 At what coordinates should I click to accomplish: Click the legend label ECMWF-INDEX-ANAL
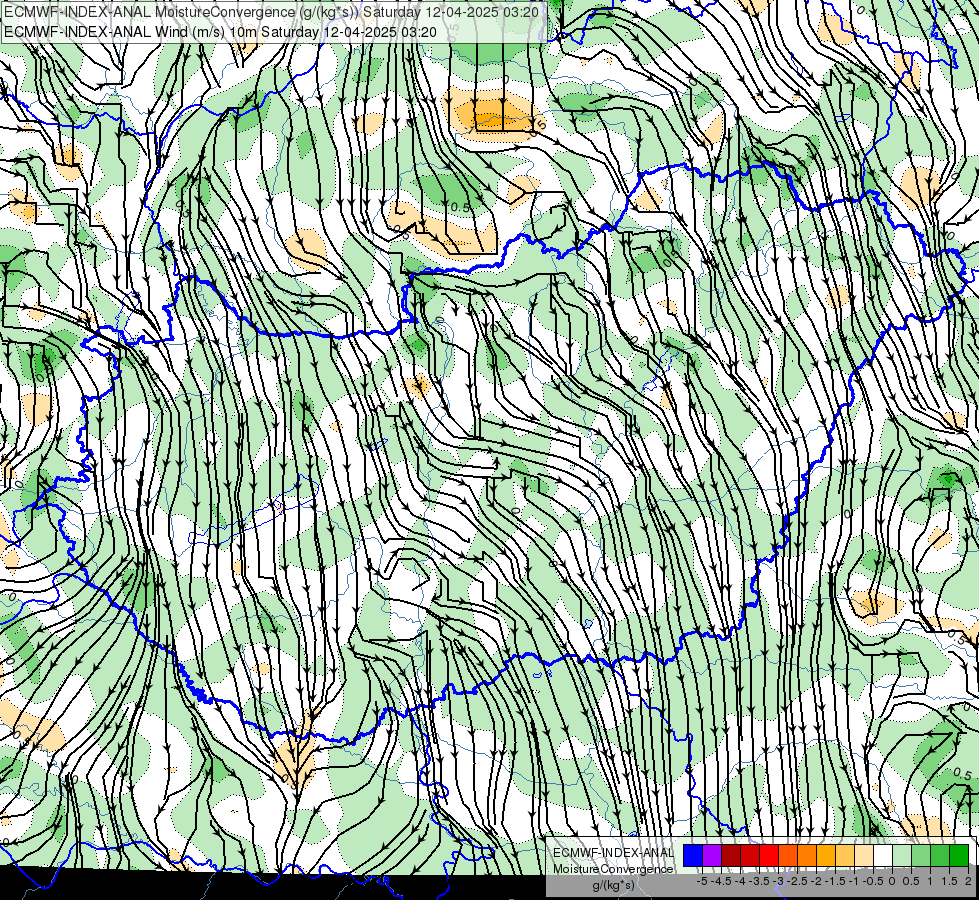613,853
